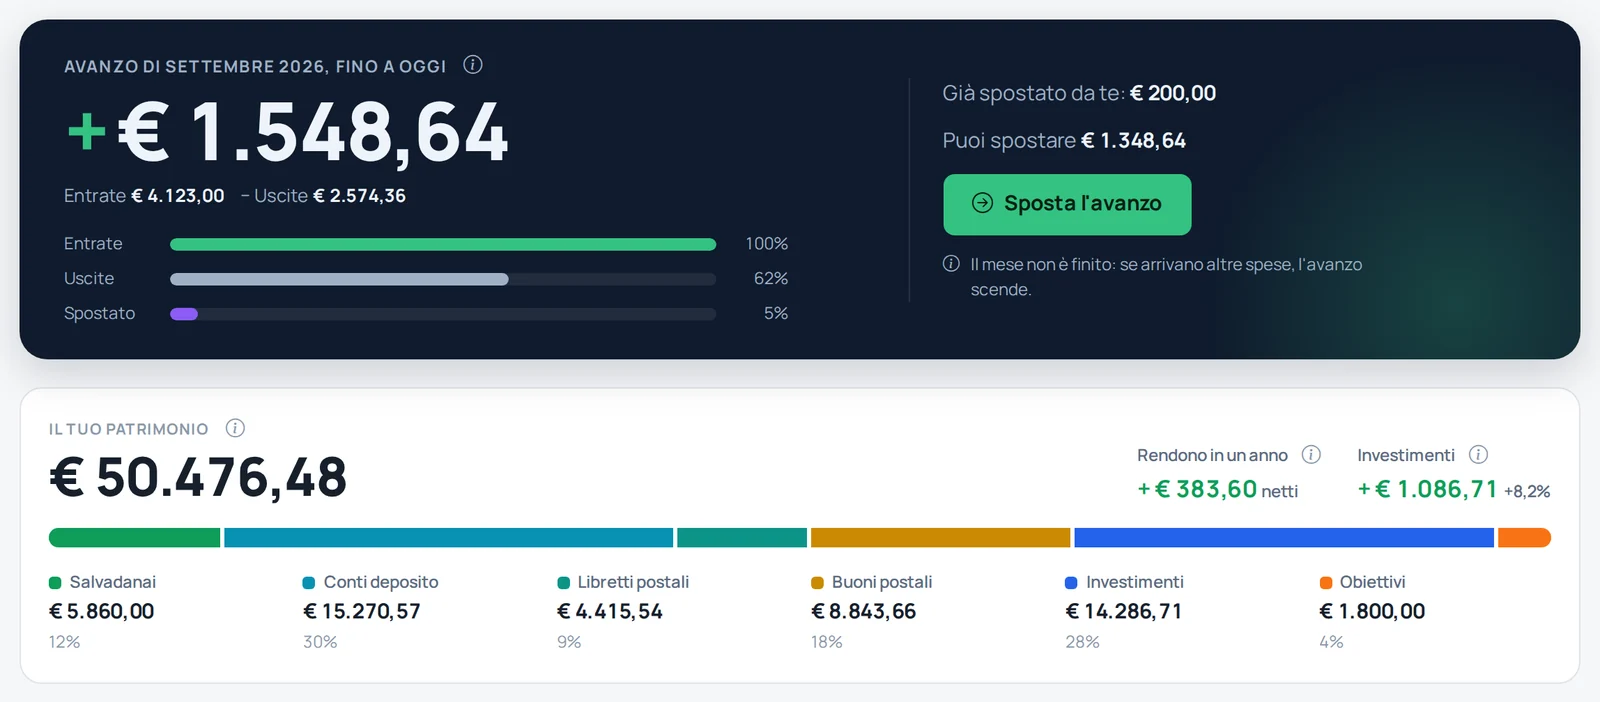Click the +€ 1.086,71 investment gain

point(1428,489)
